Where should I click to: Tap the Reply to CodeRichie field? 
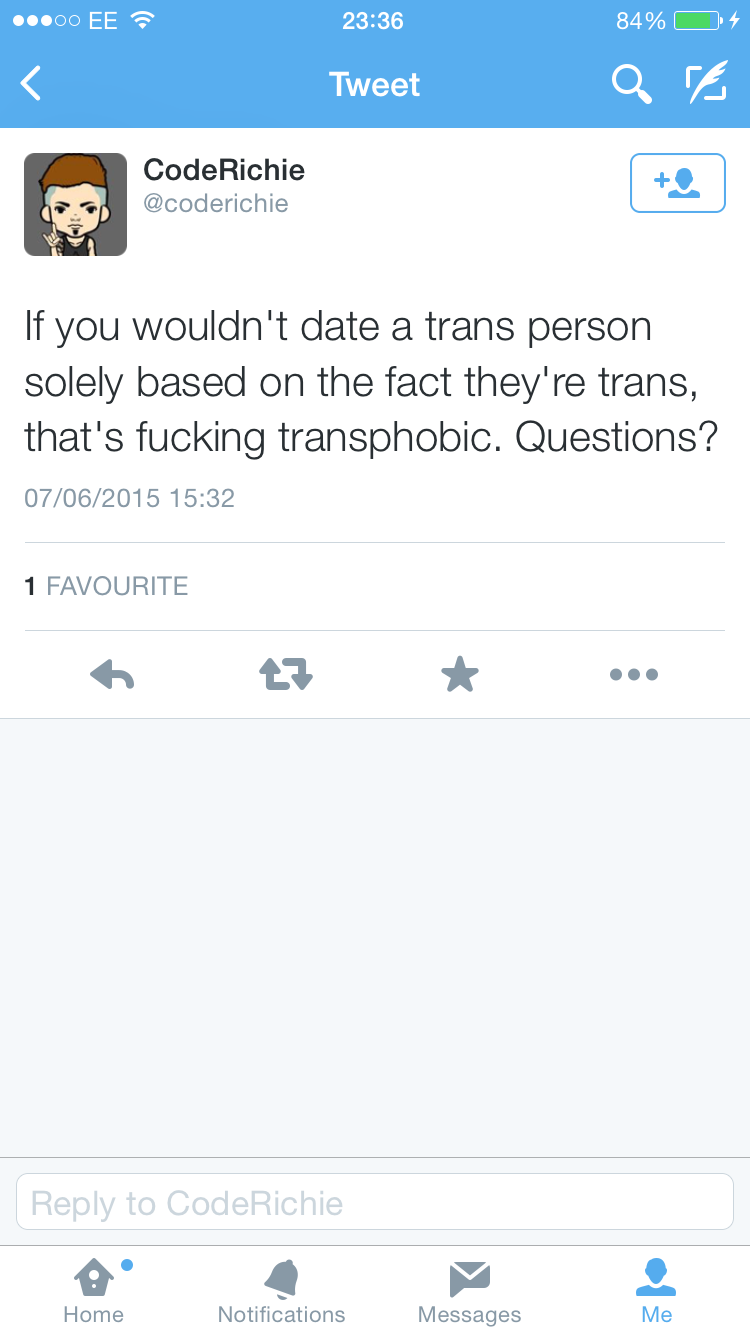click(x=375, y=1202)
